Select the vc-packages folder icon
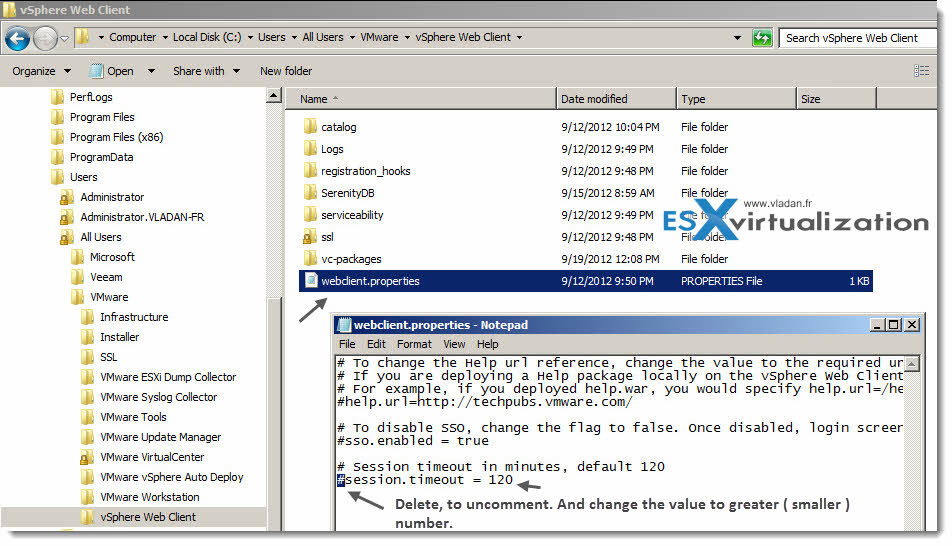The height and width of the screenshot is (546, 952). (310, 258)
